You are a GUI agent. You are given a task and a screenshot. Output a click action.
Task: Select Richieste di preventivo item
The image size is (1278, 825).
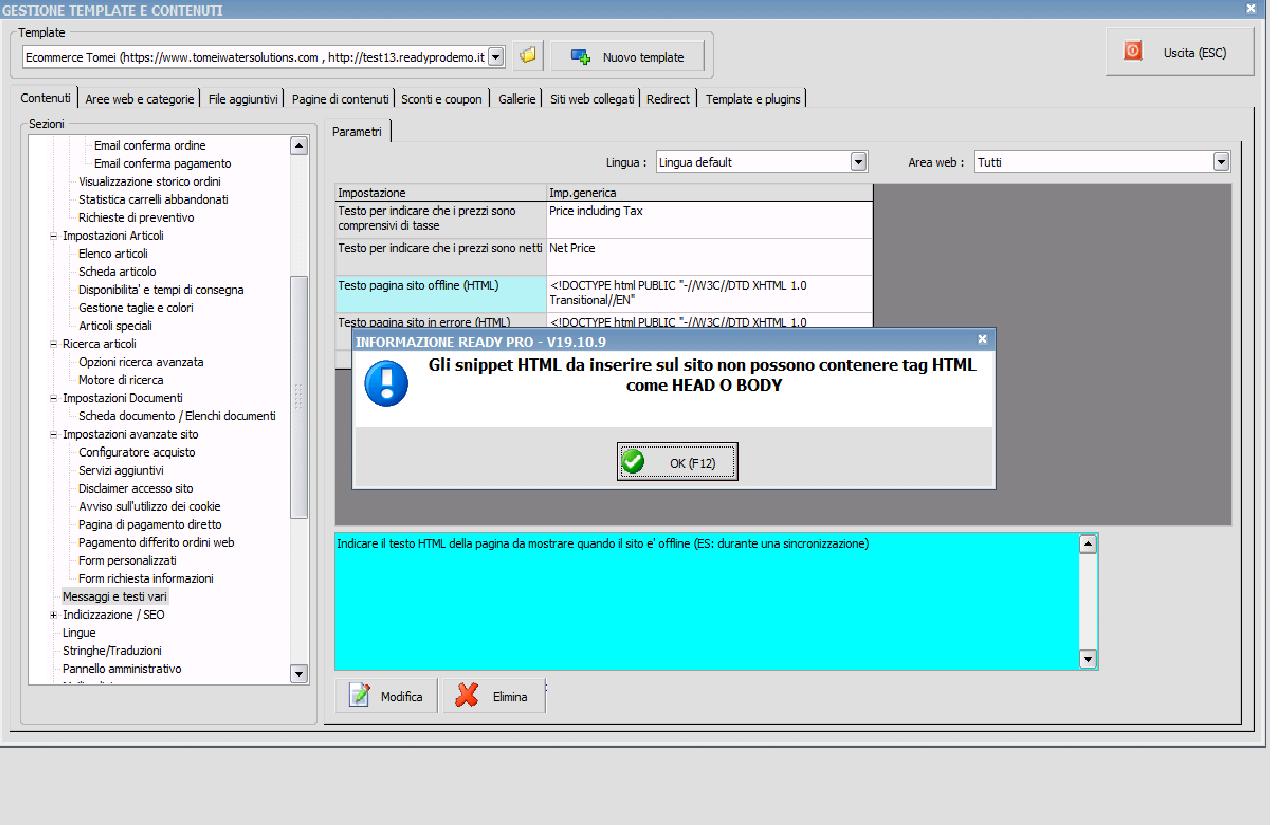point(137,218)
